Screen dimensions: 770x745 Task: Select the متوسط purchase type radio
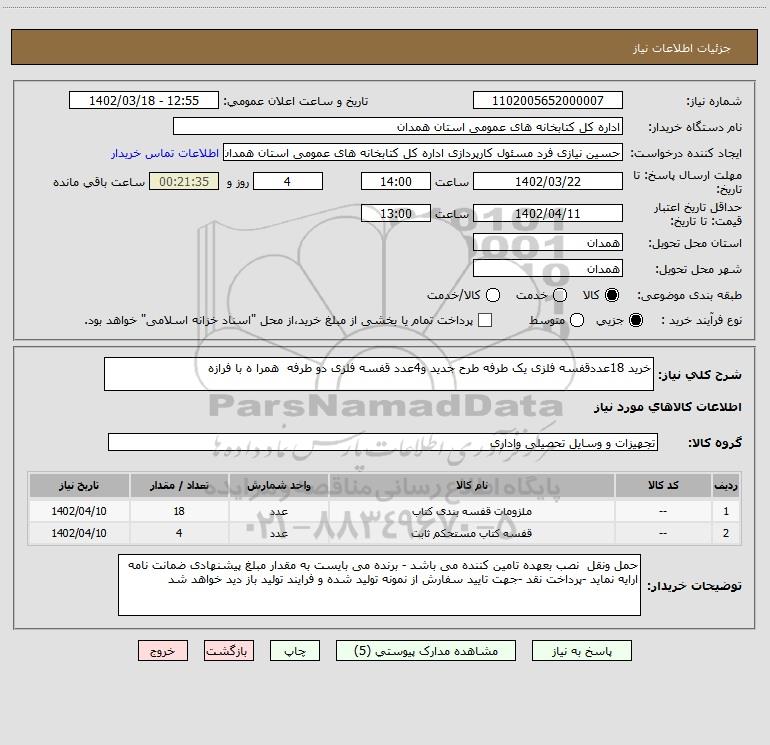tap(577, 320)
